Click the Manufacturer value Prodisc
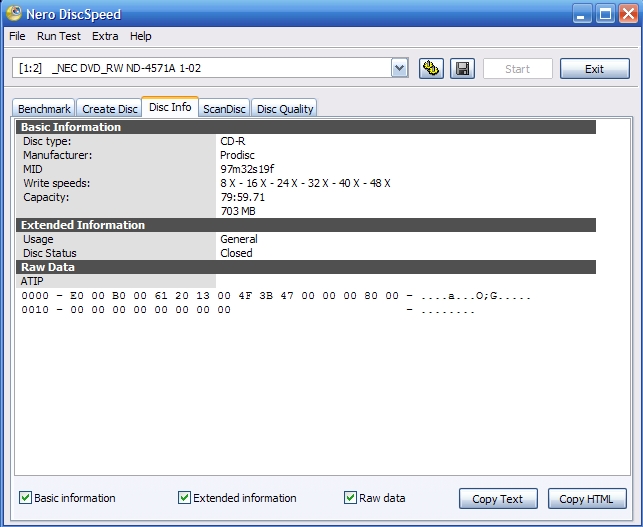Image resolution: width=643 pixels, height=527 pixels. [237, 155]
